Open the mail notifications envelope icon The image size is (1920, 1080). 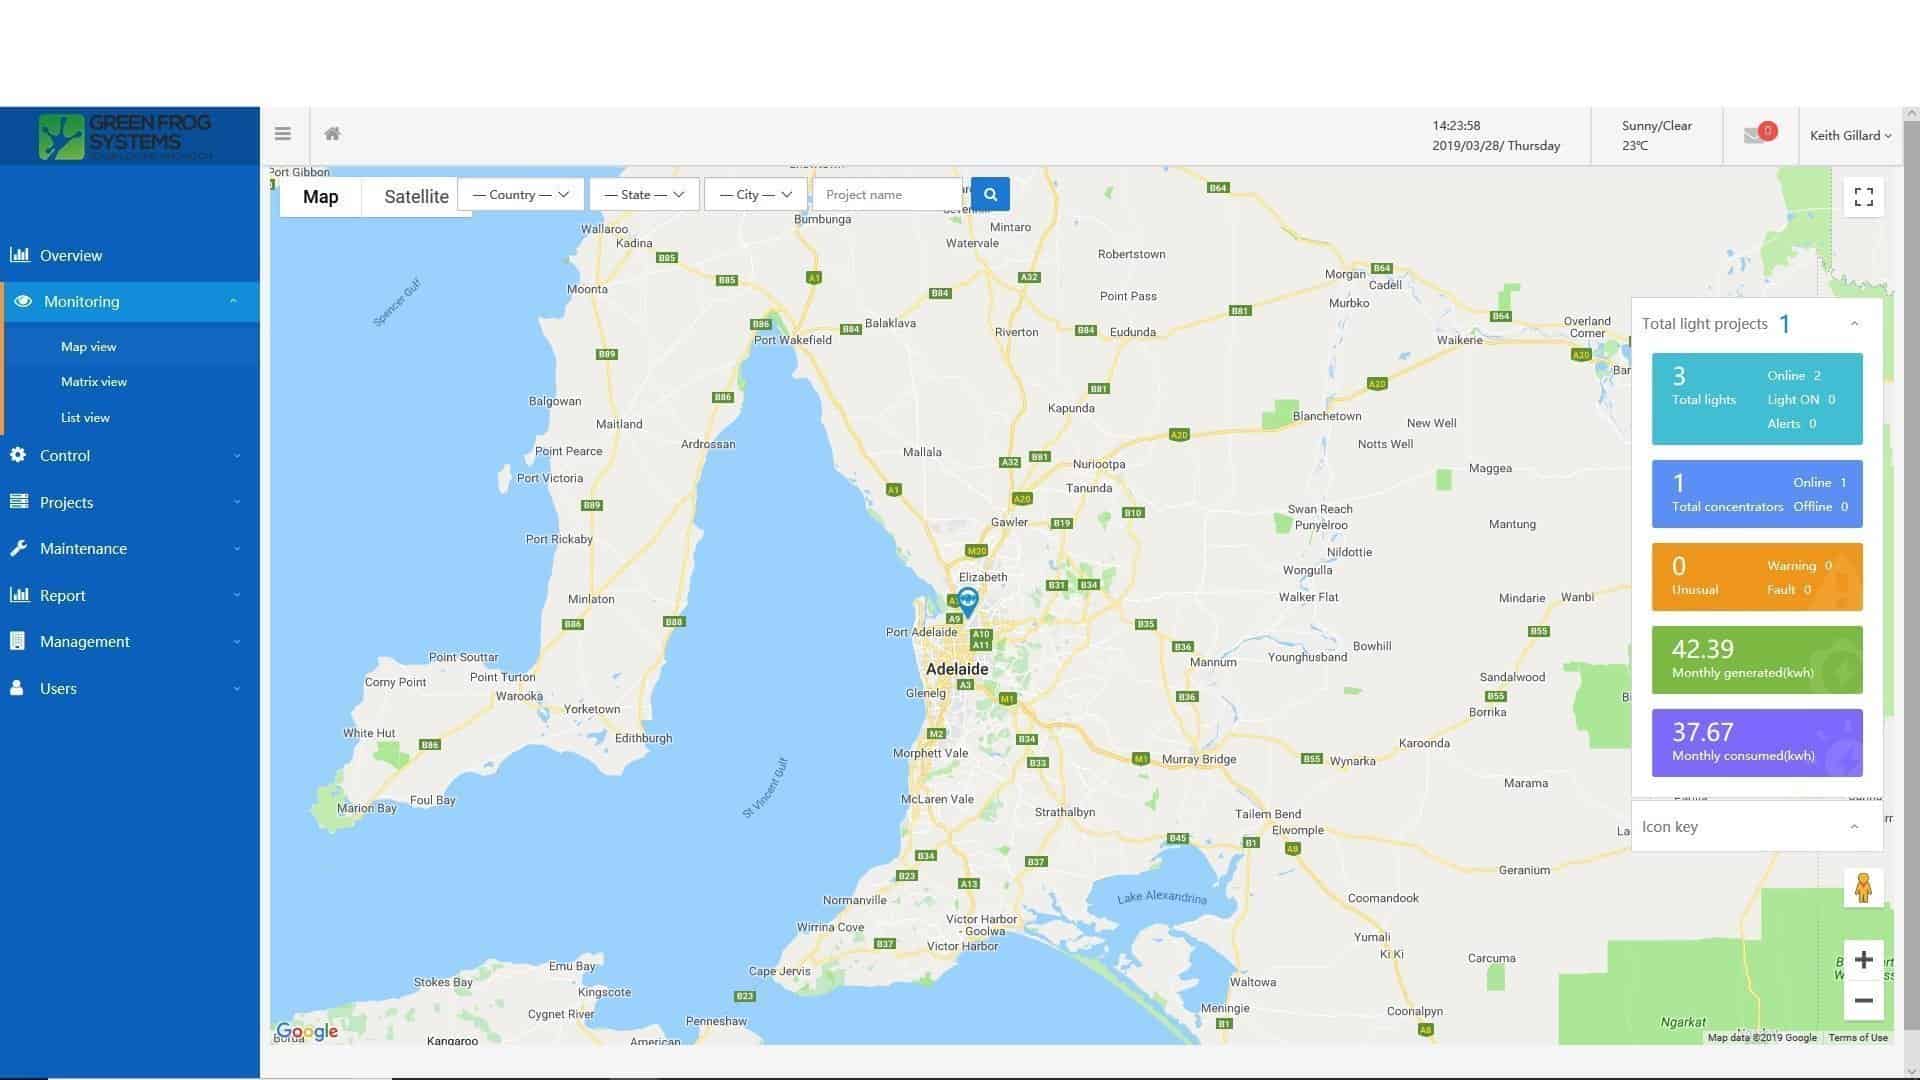1754,135
